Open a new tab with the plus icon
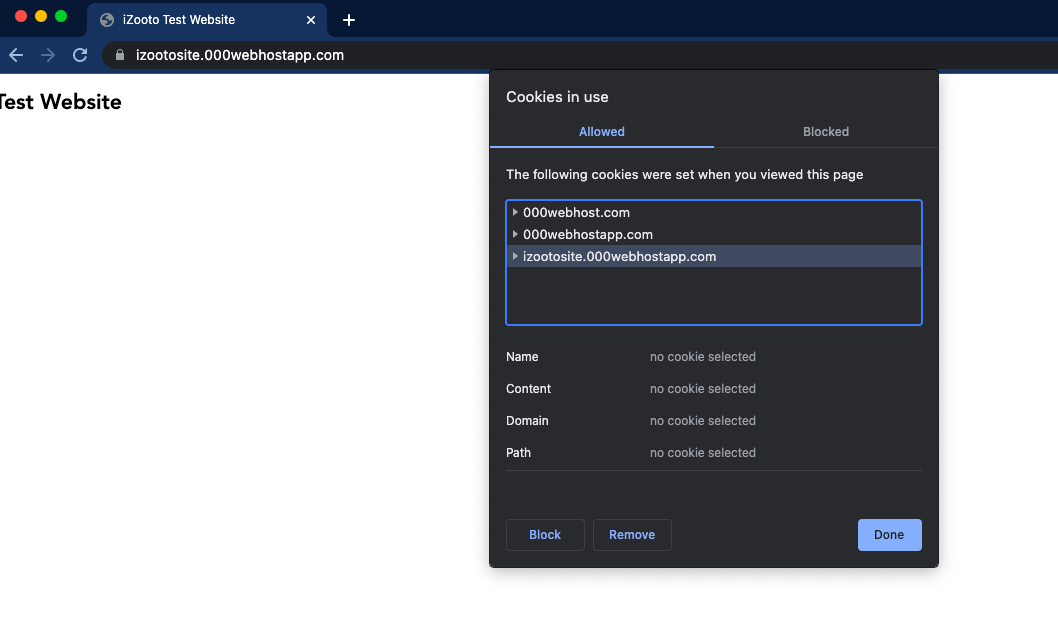This screenshot has height=618, width=1058. click(349, 20)
